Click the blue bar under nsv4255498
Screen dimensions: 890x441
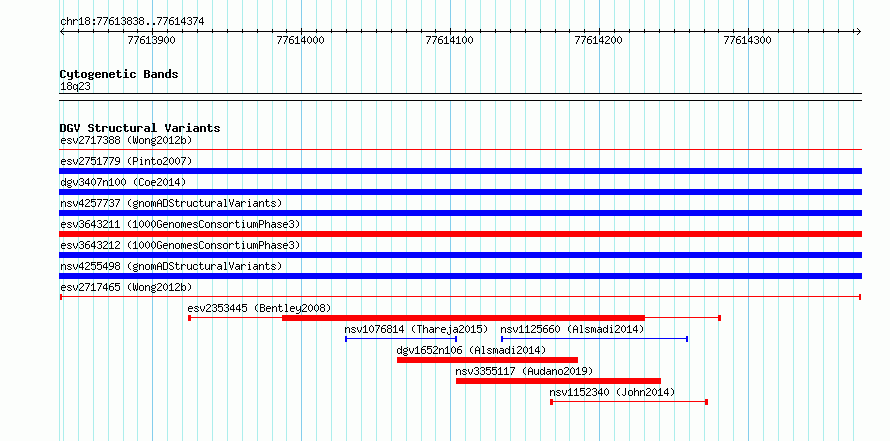click(461, 276)
